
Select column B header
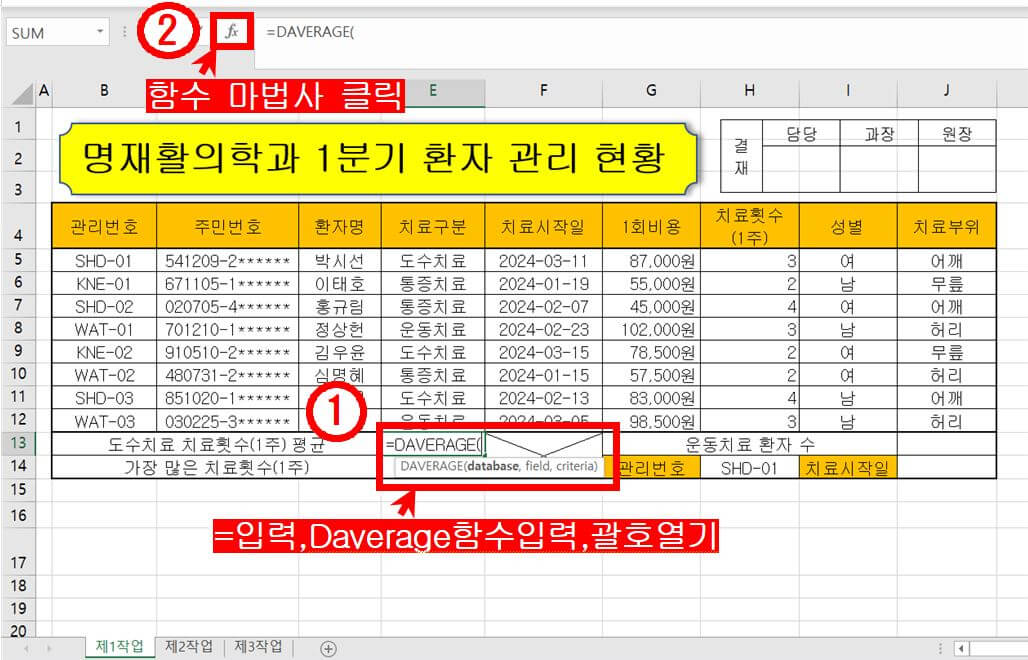pos(104,91)
